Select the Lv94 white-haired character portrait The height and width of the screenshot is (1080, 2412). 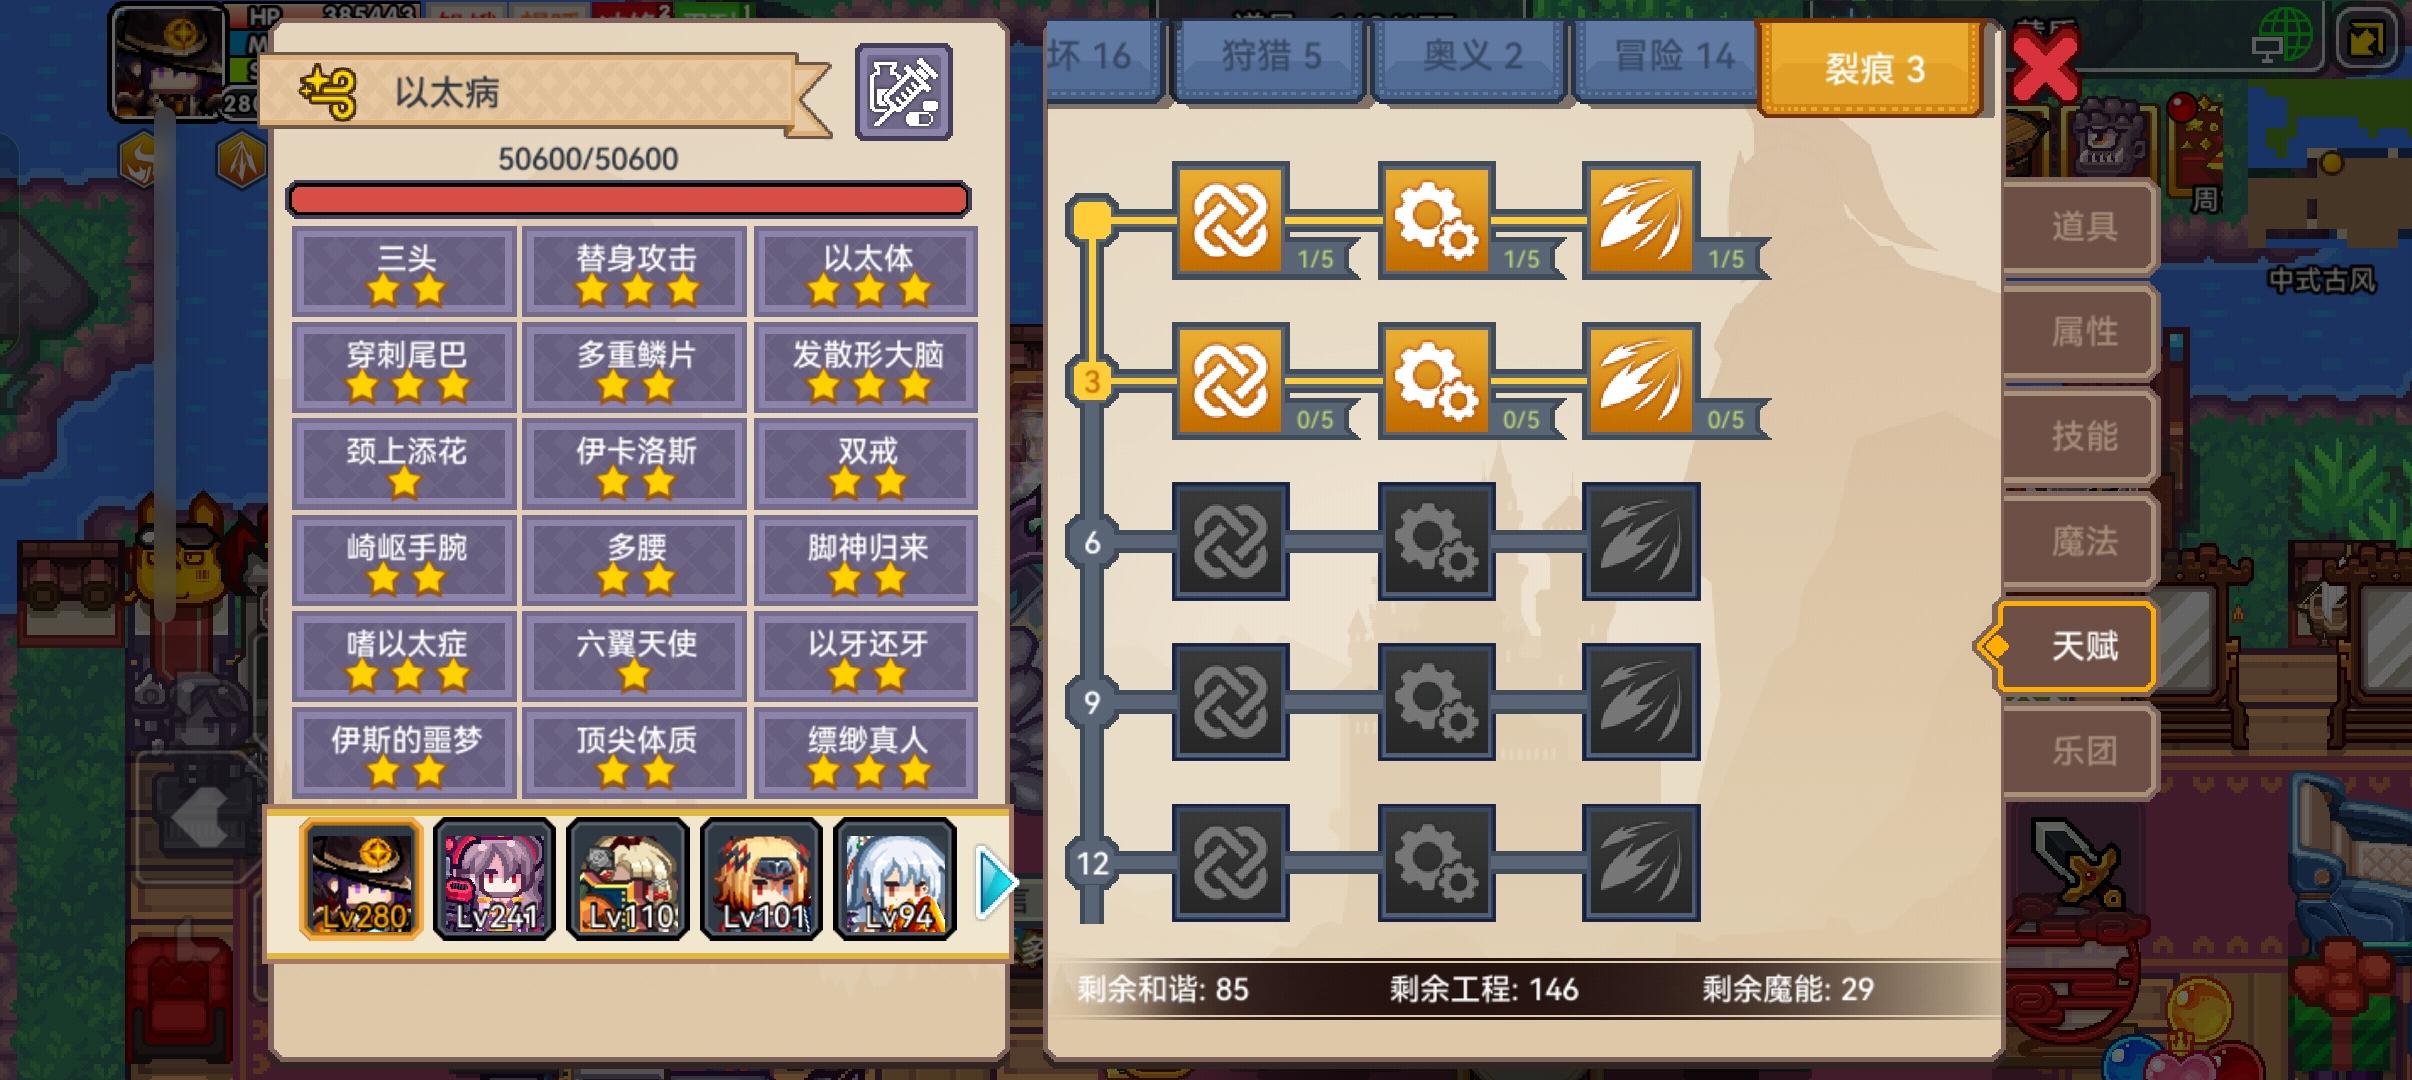pyautogui.click(x=895, y=879)
